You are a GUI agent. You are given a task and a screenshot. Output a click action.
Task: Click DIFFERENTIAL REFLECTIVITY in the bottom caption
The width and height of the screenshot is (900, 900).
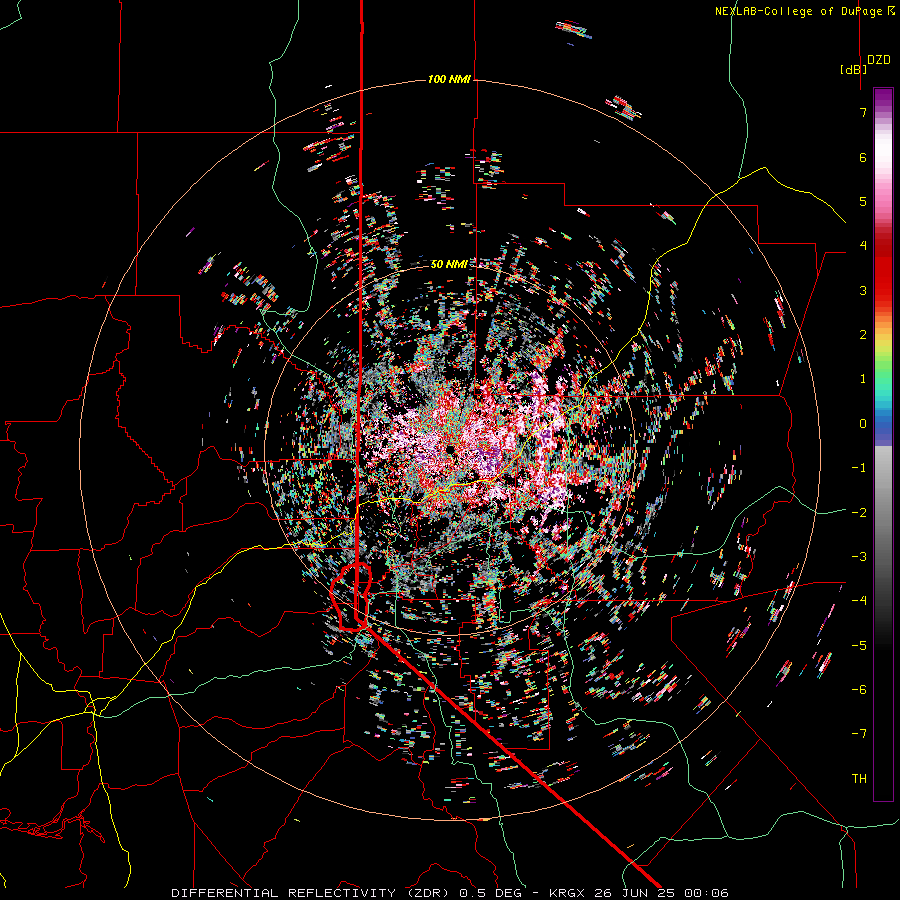pos(284,893)
